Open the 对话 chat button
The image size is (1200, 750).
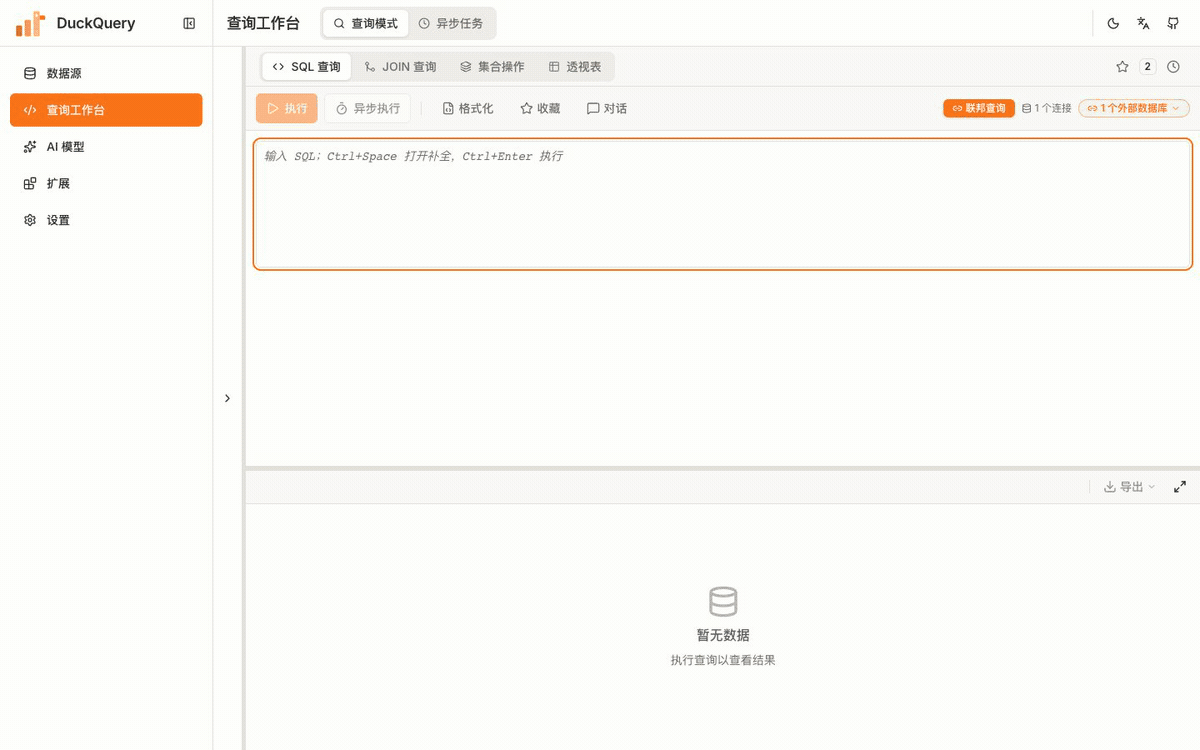click(607, 108)
